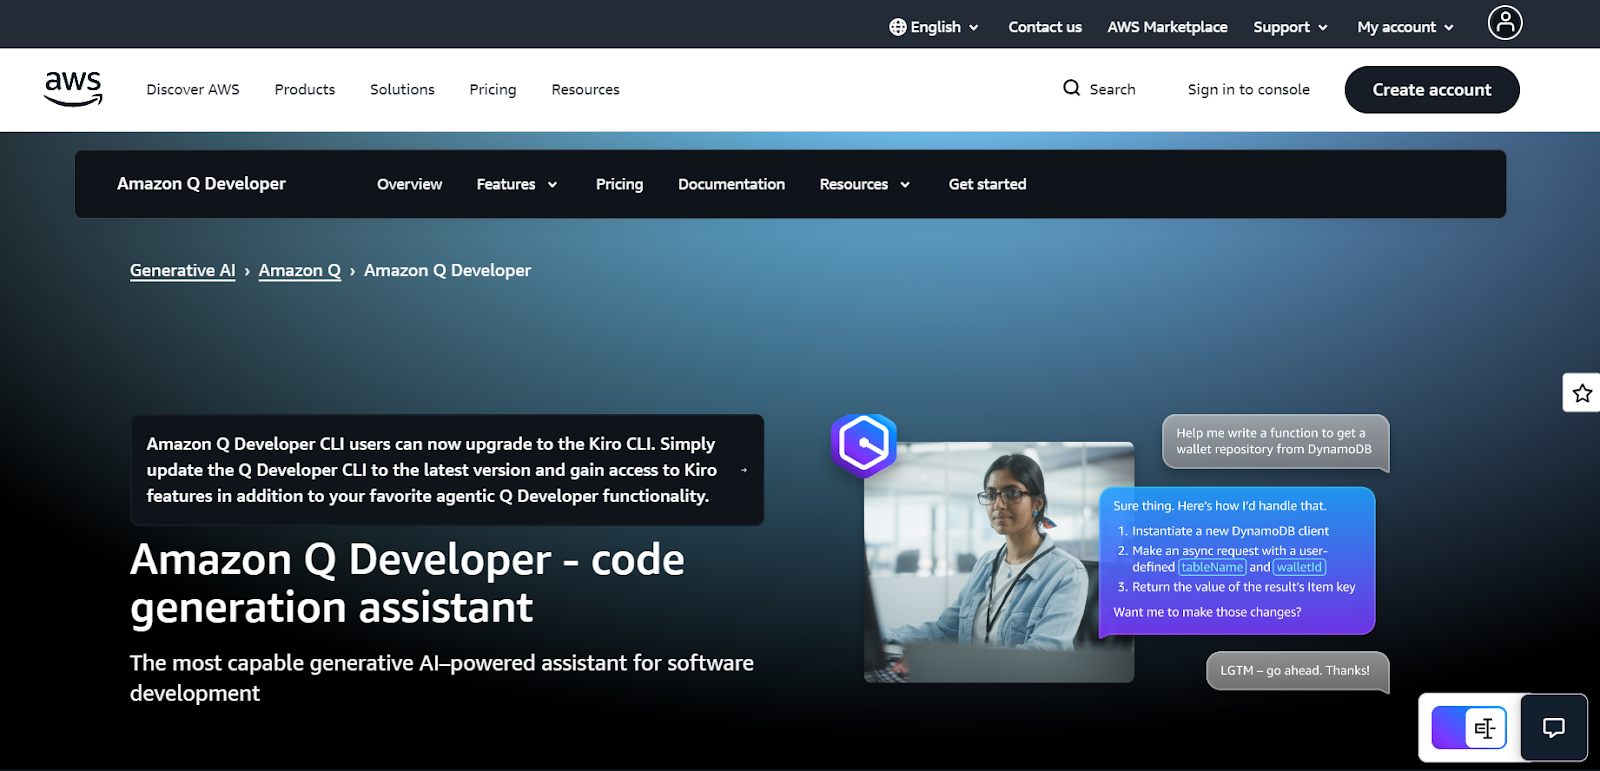Expand the Features submenu
This screenshot has width=1600, height=771.
(516, 184)
